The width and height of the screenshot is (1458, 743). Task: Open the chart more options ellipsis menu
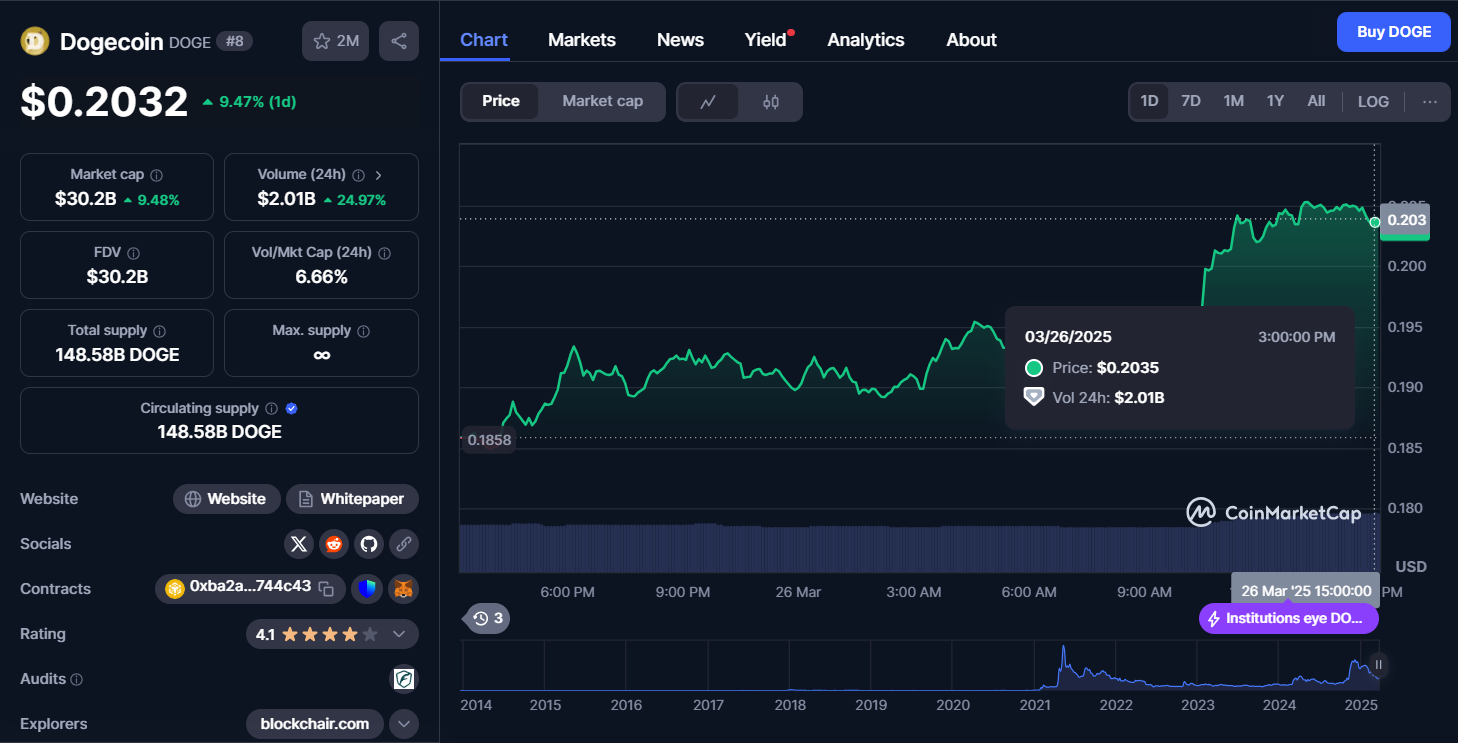(1429, 101)
